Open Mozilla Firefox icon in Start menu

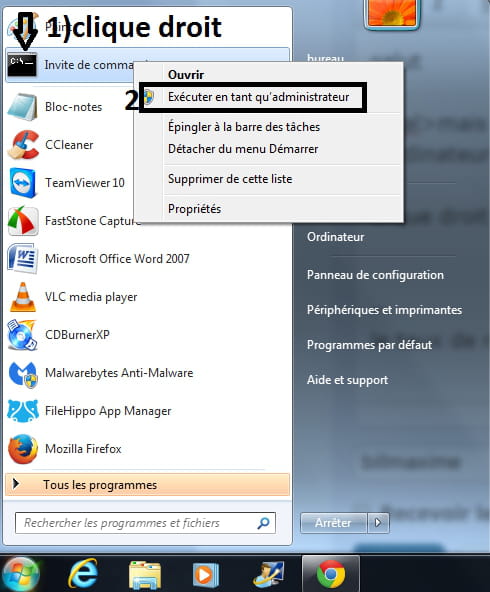pyautogui.click(x=23, y=449)
